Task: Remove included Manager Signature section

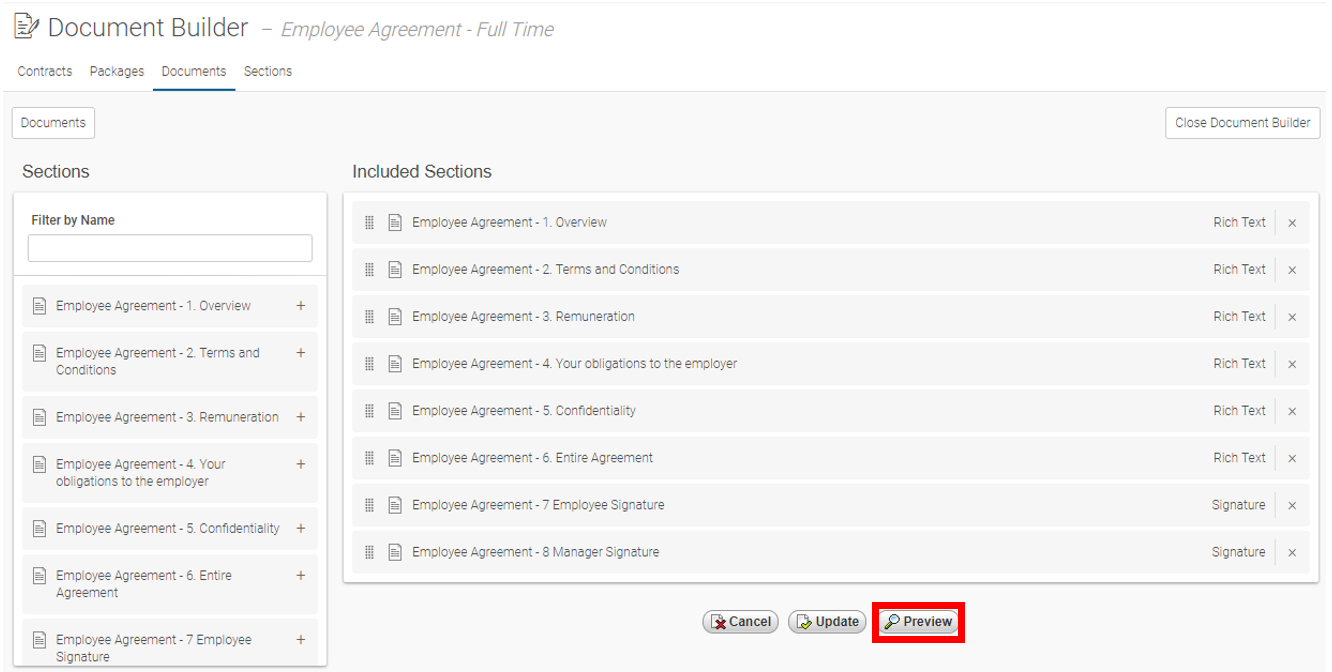Action: [x=1292, y=552]
